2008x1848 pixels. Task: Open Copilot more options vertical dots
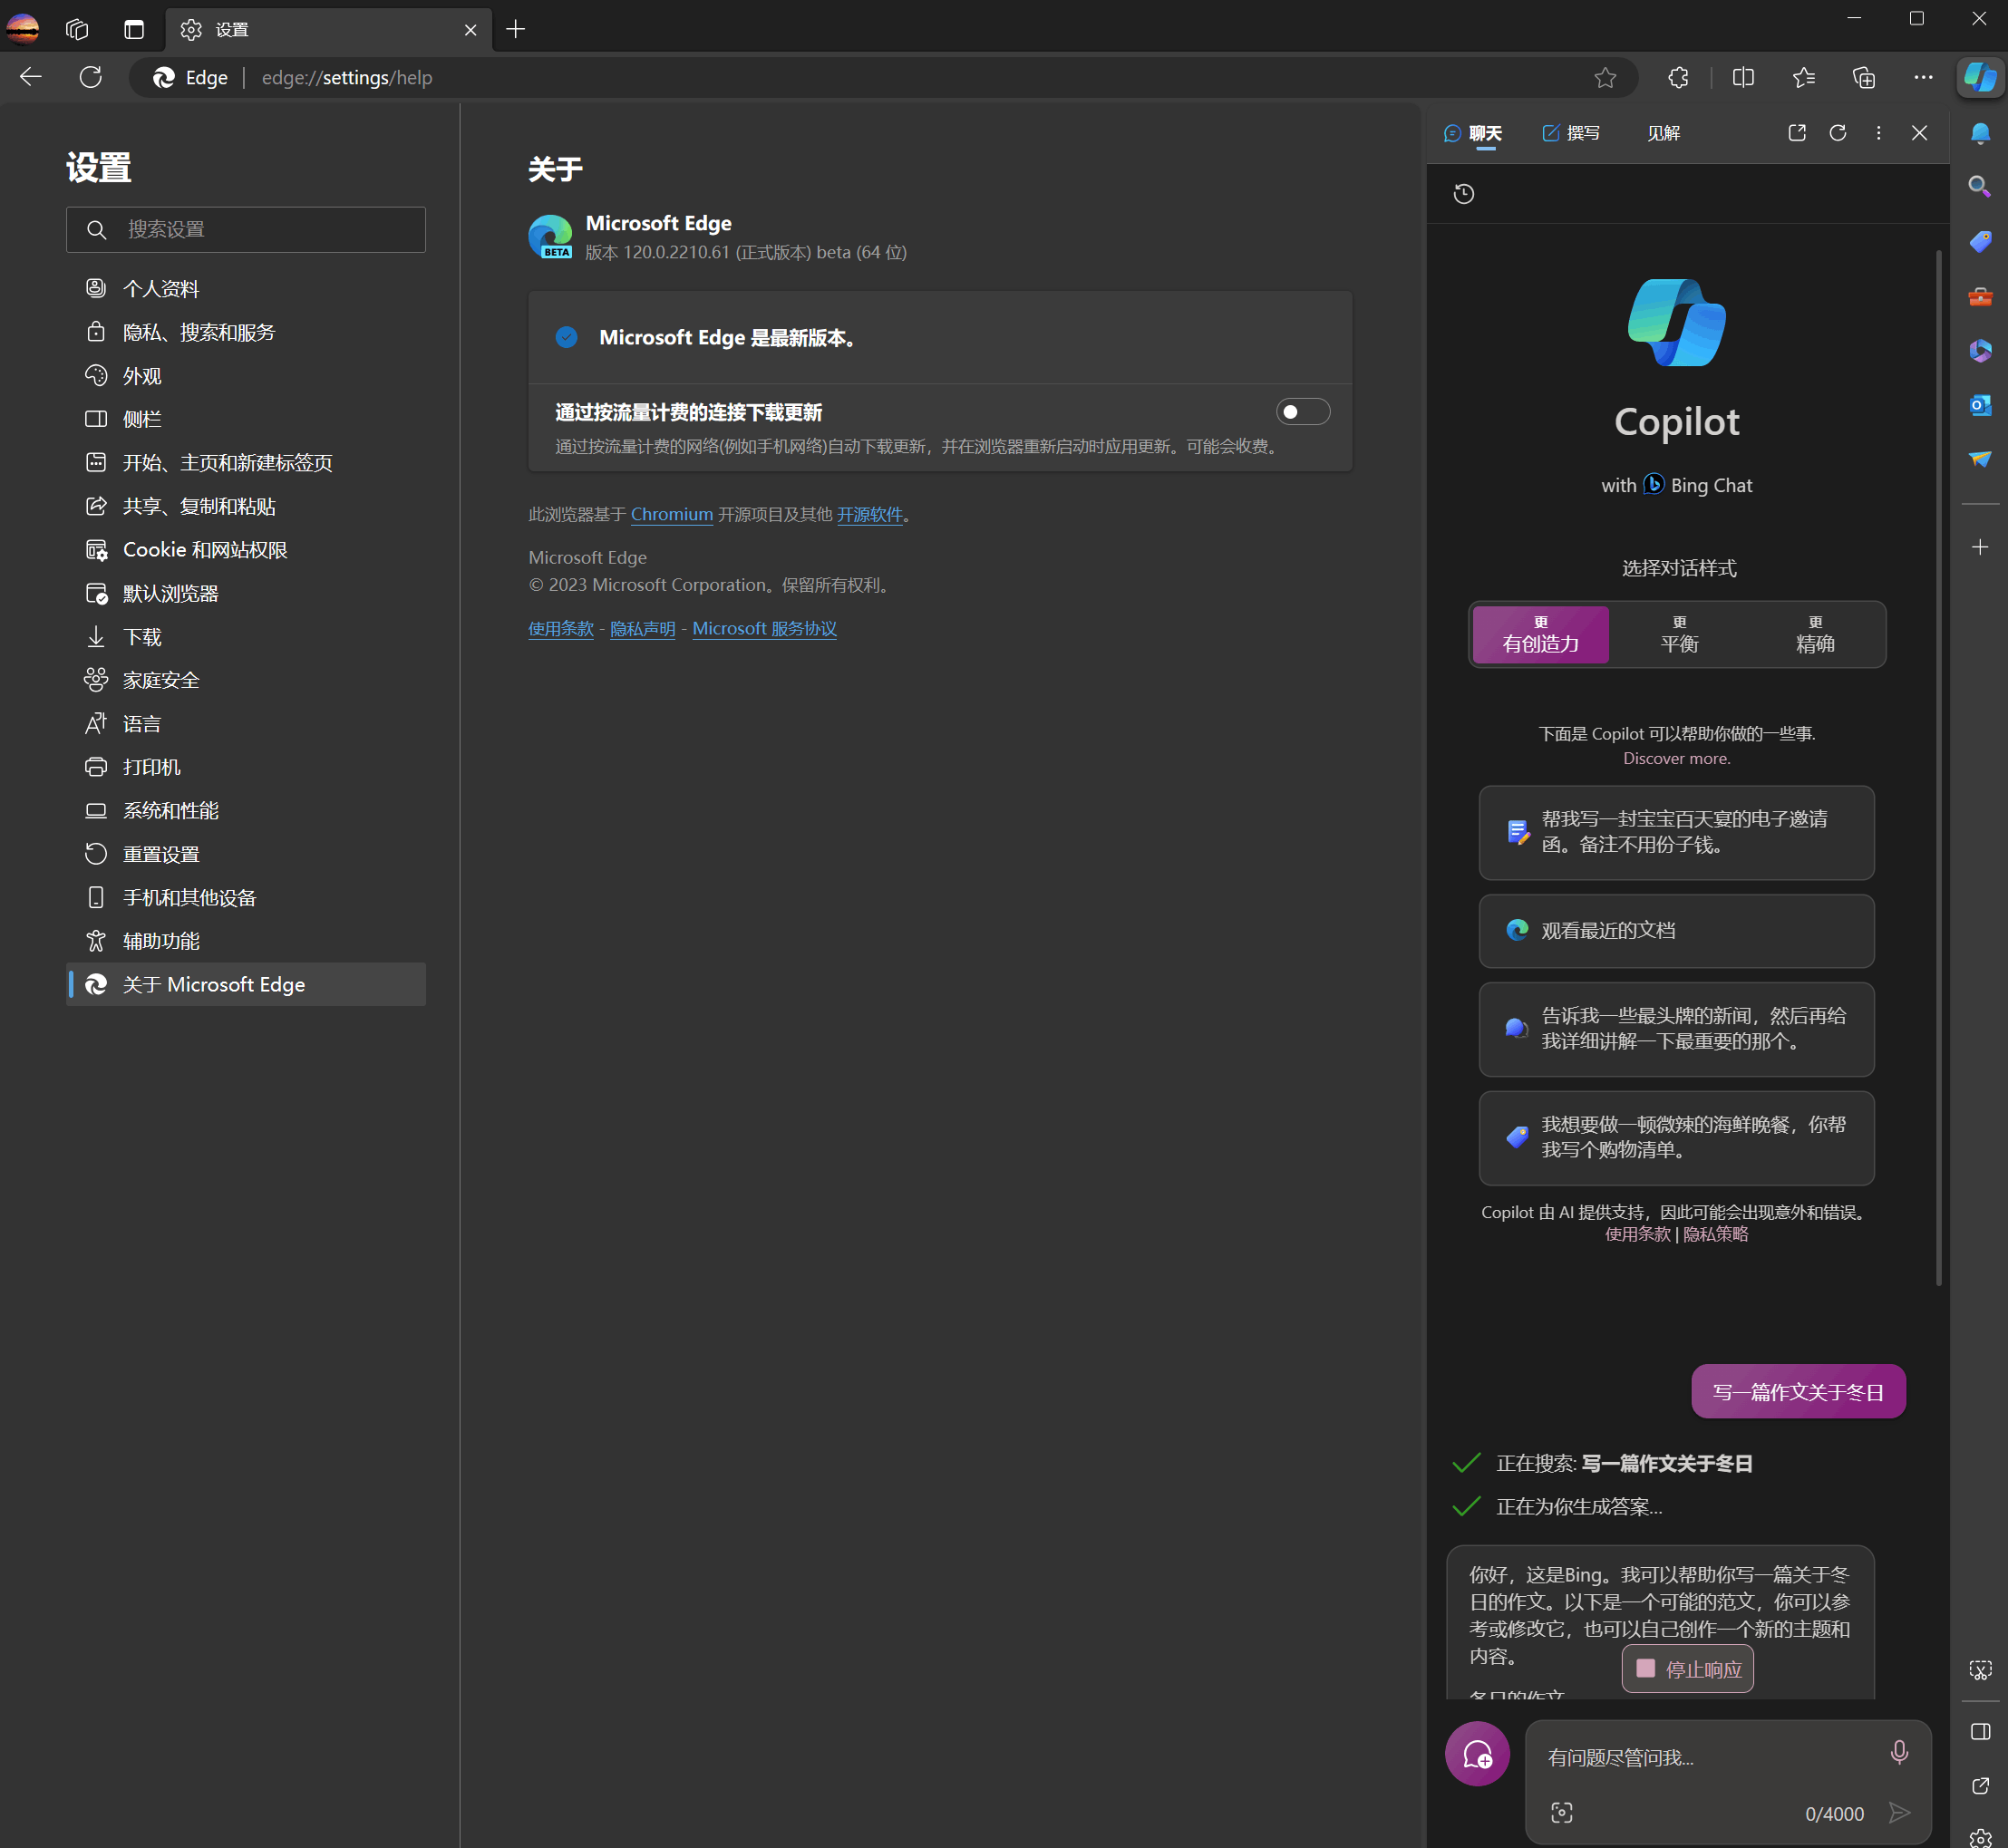coord(1878,133)
